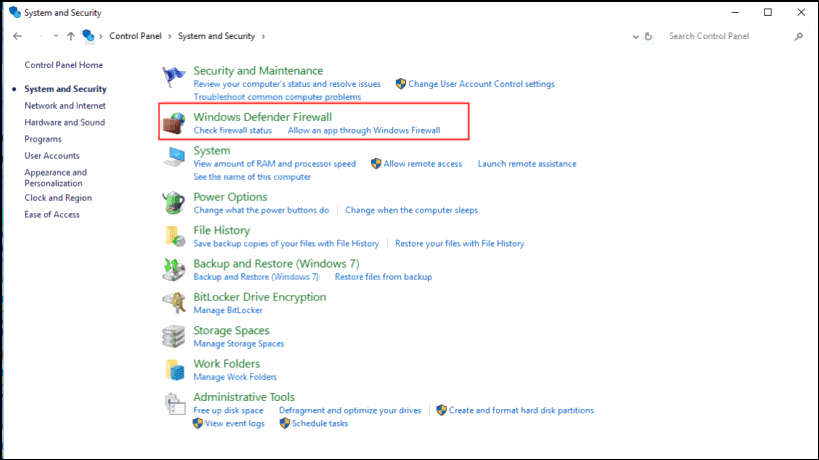Click the Control Panel breadcrumb
819x460 pixels.
tap(135, 36)
